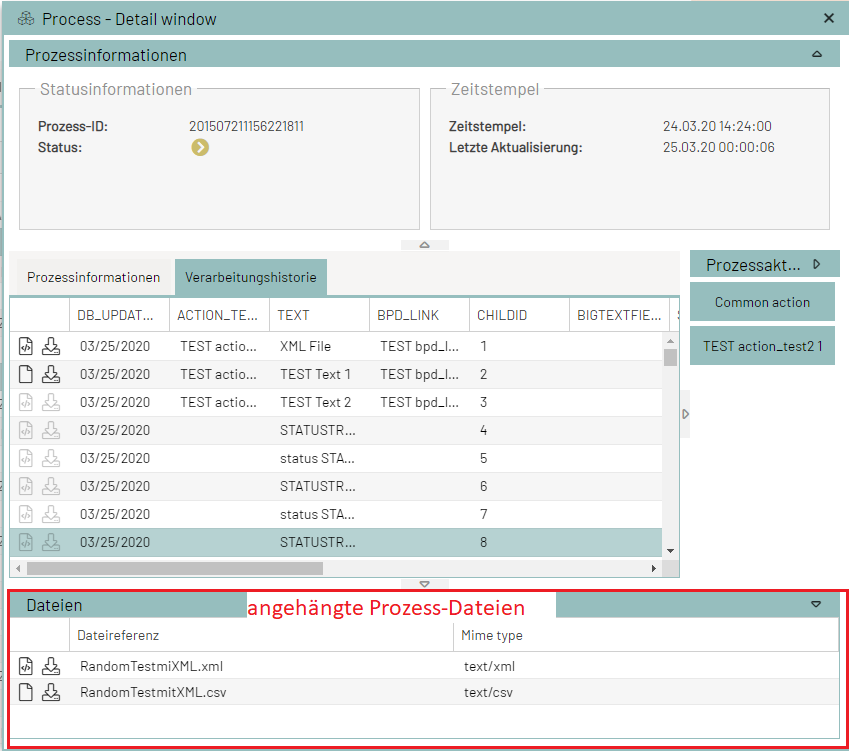Collapse the Dateien section
849x751 pixels.
(x=816, y=605)
